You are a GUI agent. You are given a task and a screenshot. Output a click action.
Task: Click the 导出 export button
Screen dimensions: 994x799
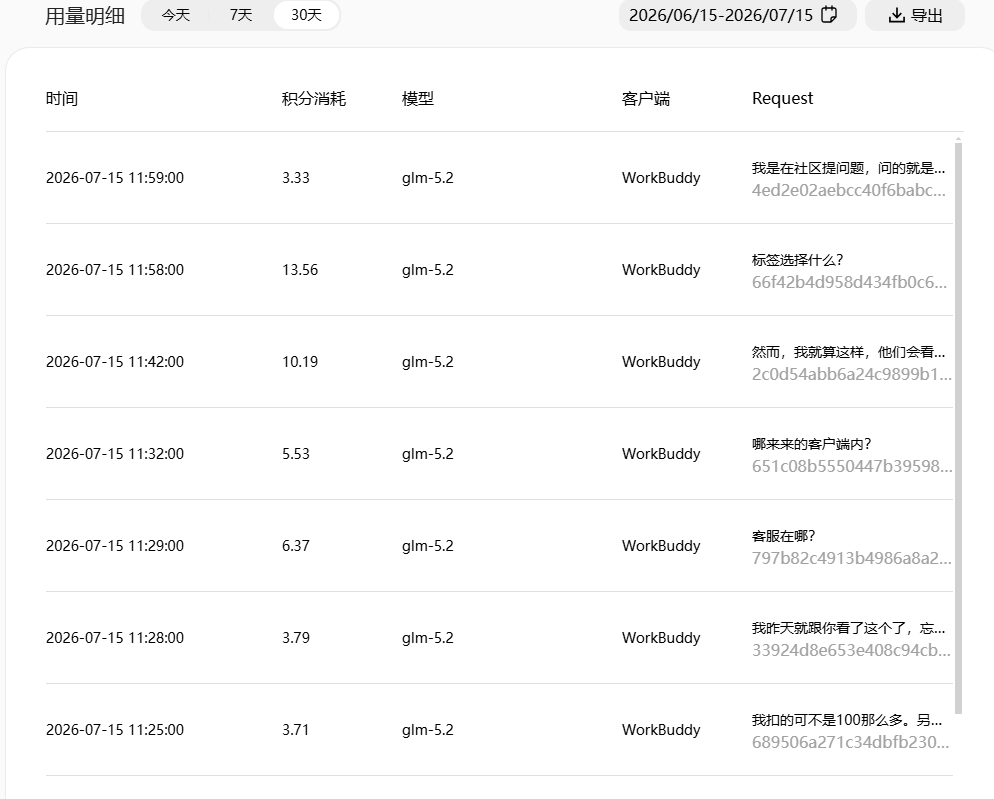coord(915,15)
